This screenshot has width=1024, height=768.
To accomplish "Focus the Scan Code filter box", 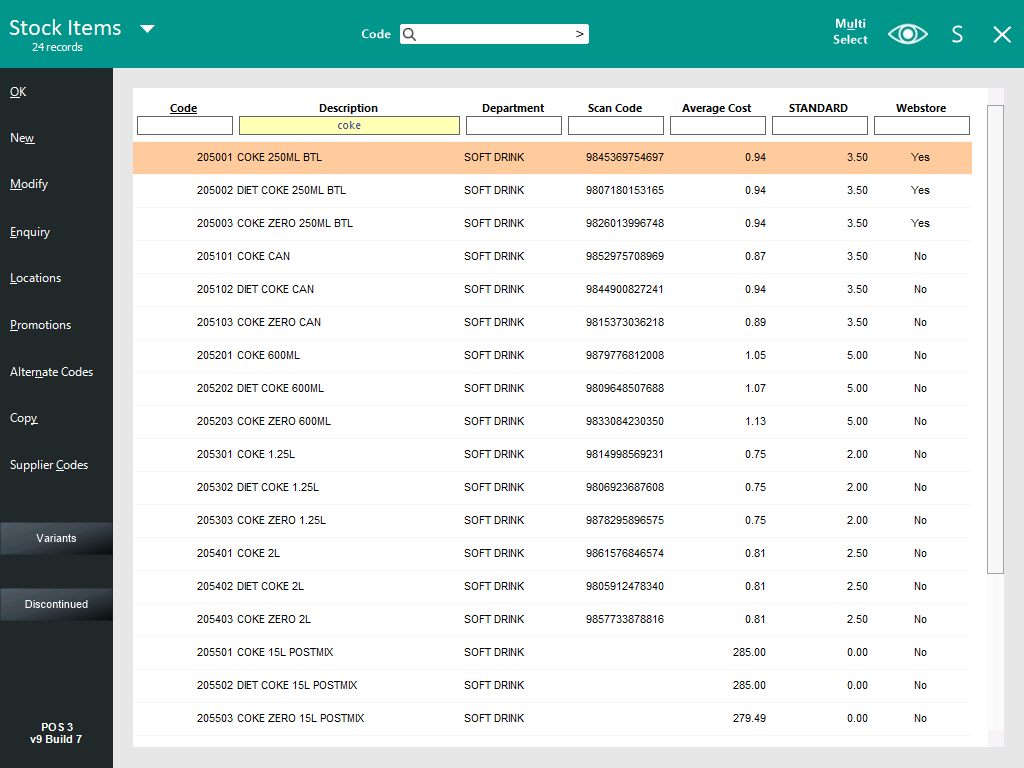I will (x=616, y=125).
